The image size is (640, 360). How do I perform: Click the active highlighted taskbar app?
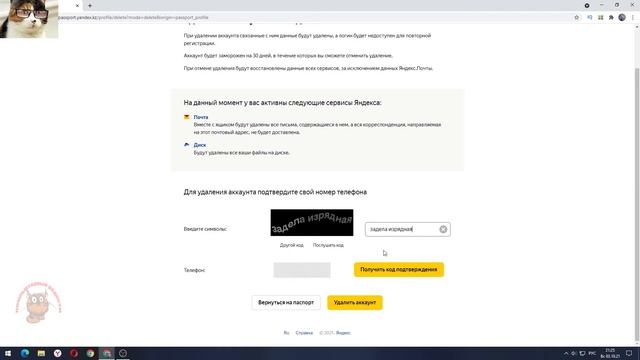[107, 353]
